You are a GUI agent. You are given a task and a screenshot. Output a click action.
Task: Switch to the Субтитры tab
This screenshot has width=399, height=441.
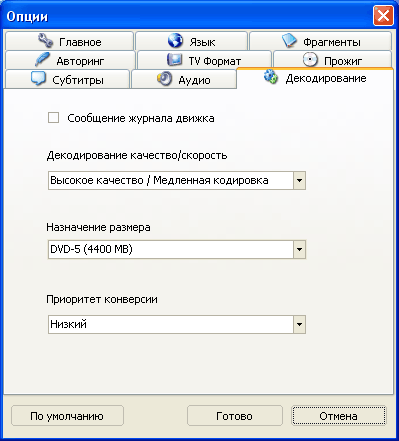pyautogui.click(x=67, y=79)
